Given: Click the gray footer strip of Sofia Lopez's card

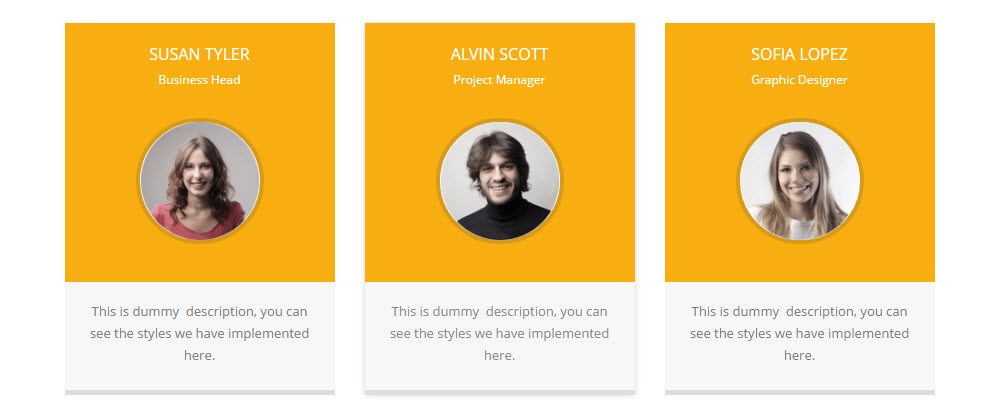Looking at the screenshot, I should coord(799,392).
